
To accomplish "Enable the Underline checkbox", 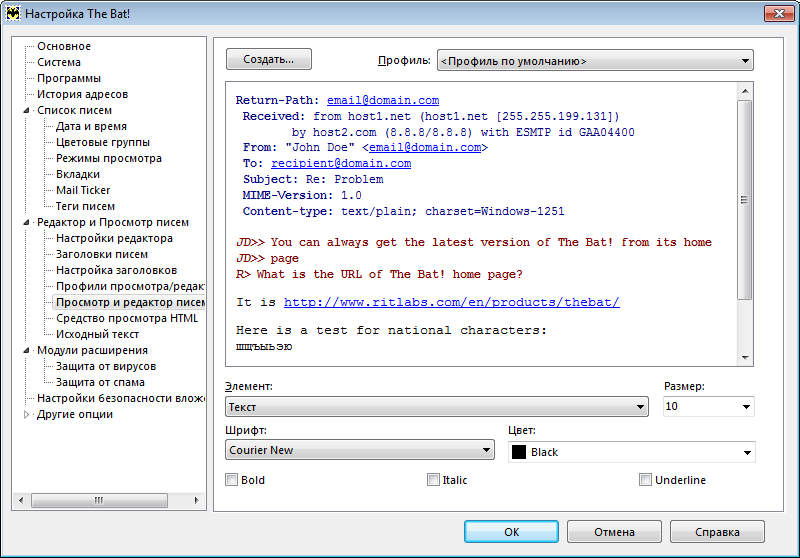I will point(645,480).
